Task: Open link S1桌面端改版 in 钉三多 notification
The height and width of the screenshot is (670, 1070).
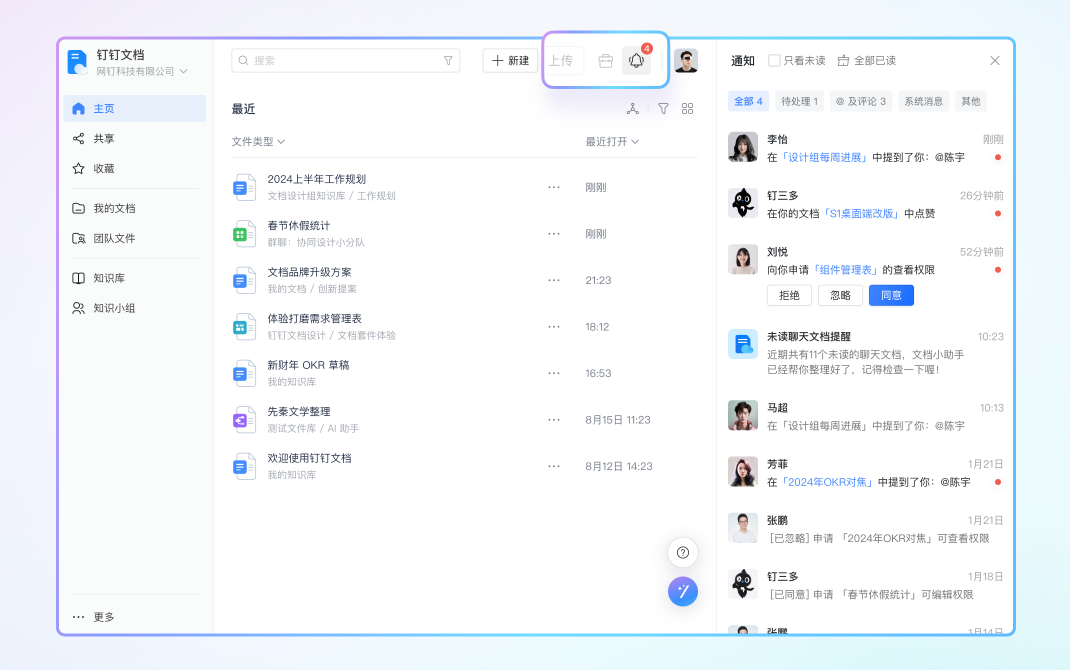Action: click(x=862, y=214)
